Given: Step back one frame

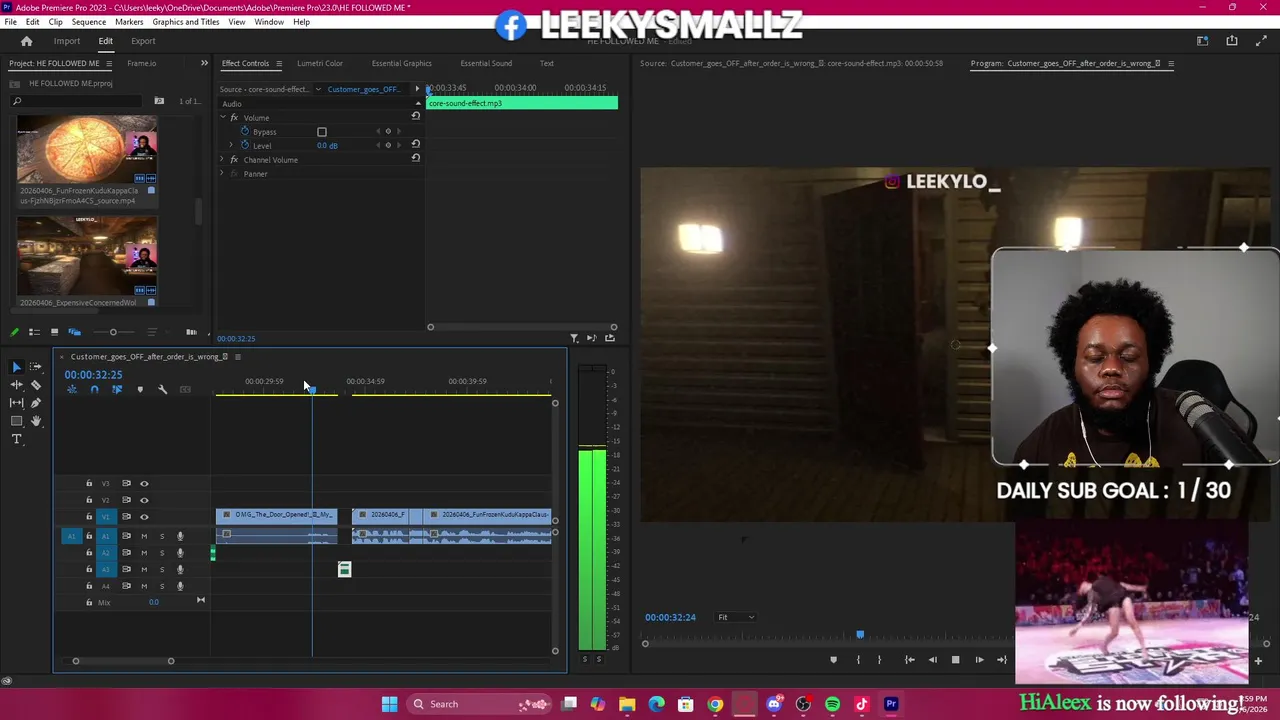Looking at the screenshot, I should point(933,660).
